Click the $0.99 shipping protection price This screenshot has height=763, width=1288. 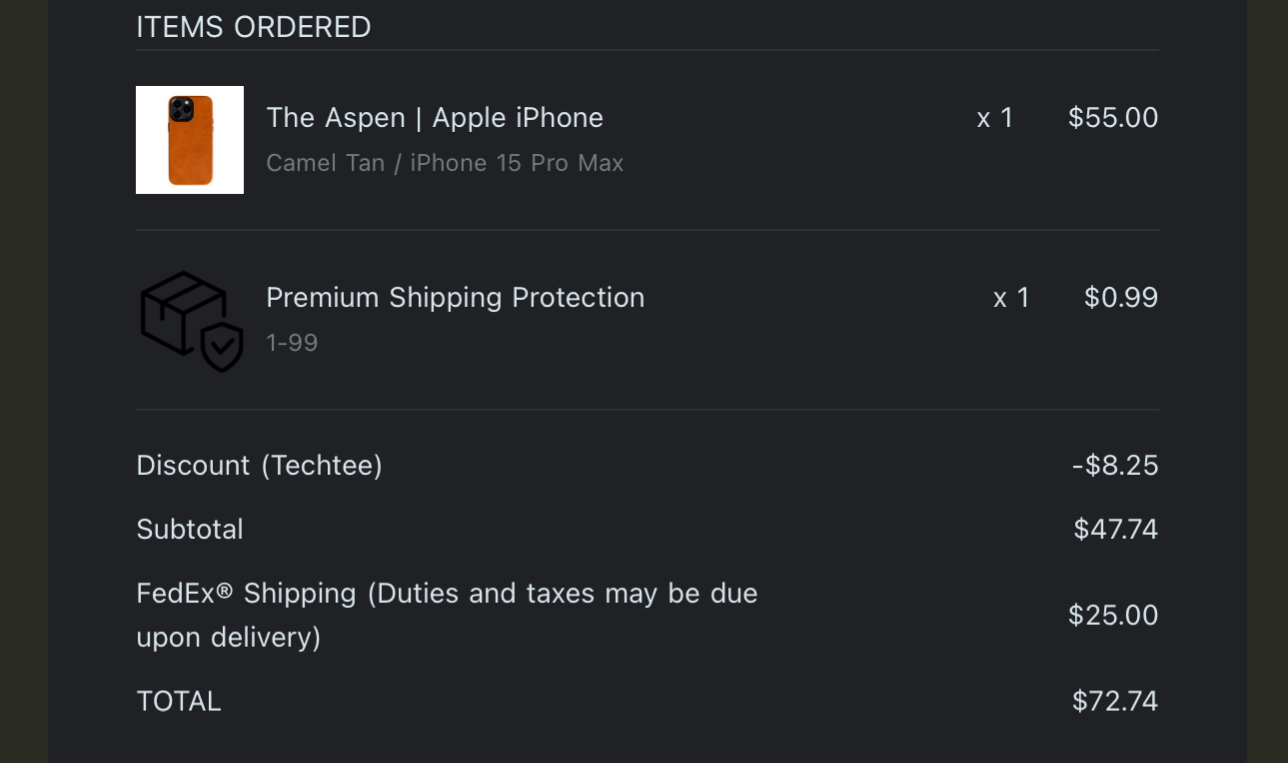(1120, 298)
